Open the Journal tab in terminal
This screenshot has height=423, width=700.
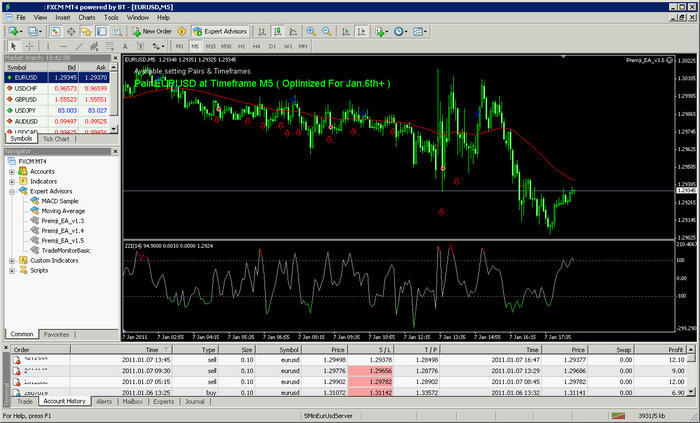(x=195, y=402)
